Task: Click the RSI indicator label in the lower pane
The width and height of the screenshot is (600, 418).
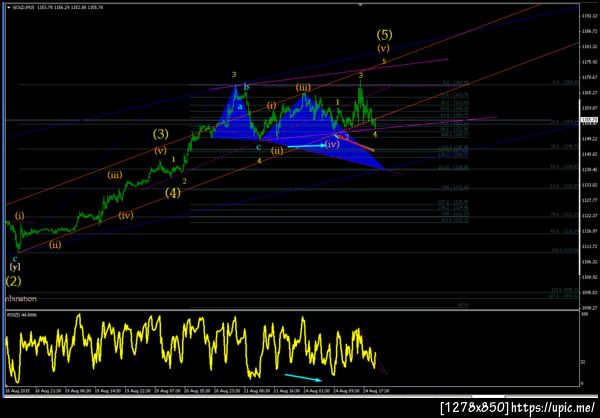Action: [20, 314]
